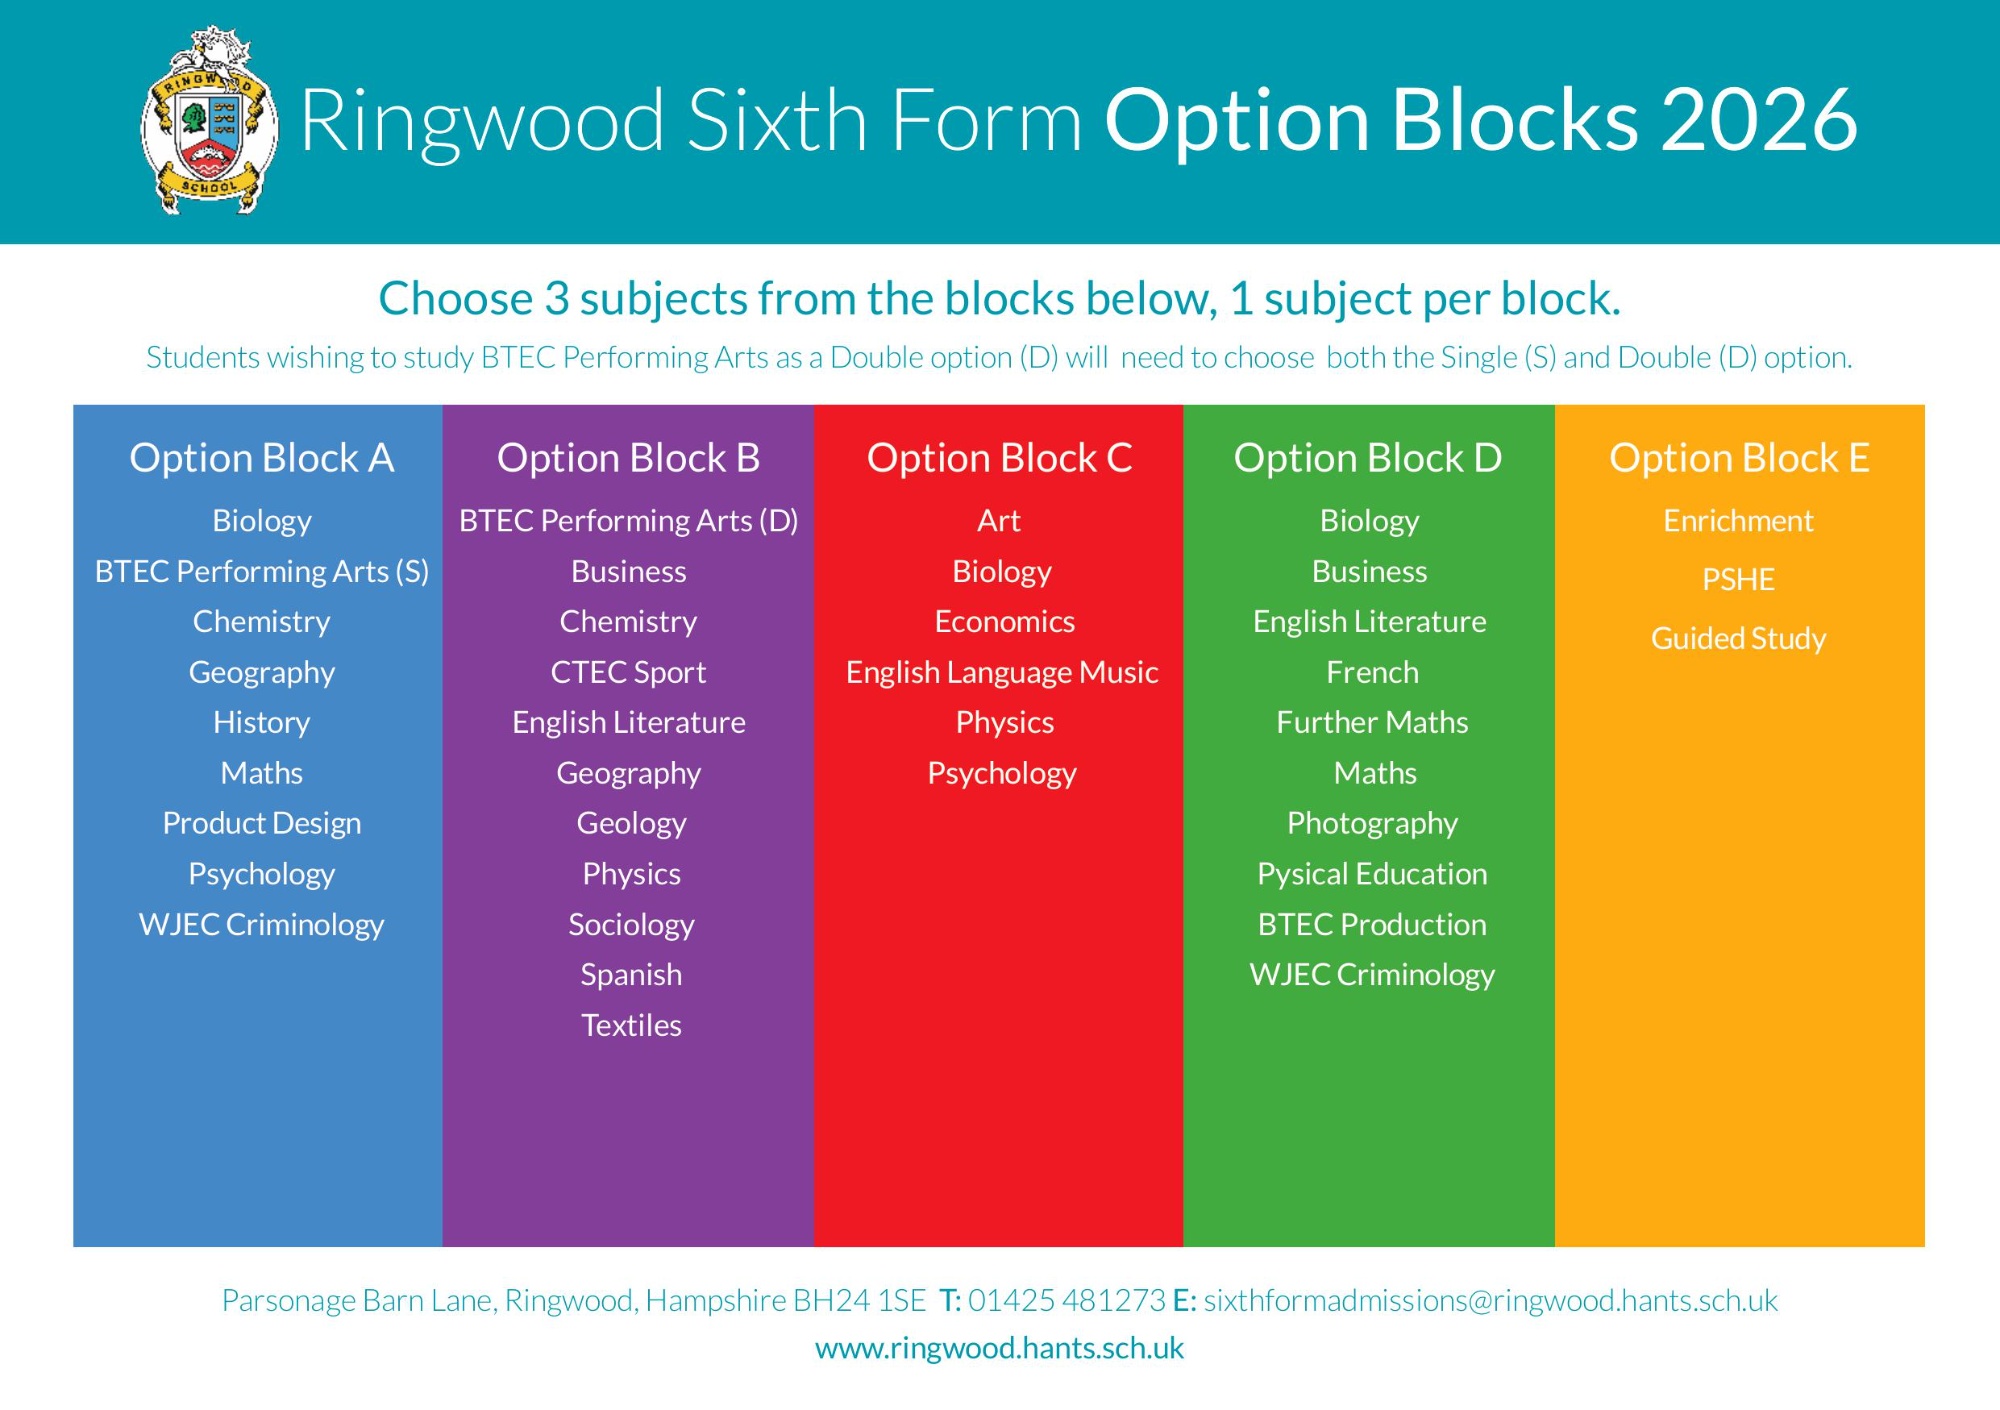Choose CTEC Sport in Block B
This screenshot has height=1410, width=2000.
(x=628, y=672)
